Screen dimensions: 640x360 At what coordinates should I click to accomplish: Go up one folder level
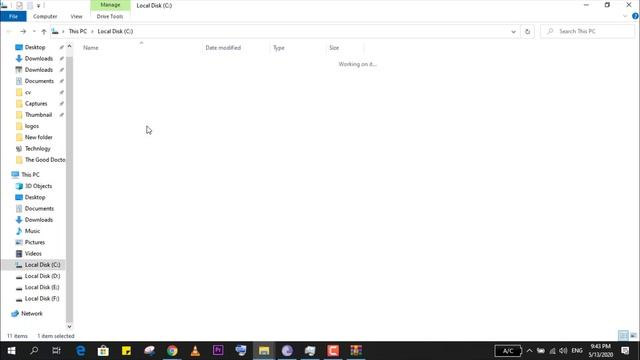44,31
